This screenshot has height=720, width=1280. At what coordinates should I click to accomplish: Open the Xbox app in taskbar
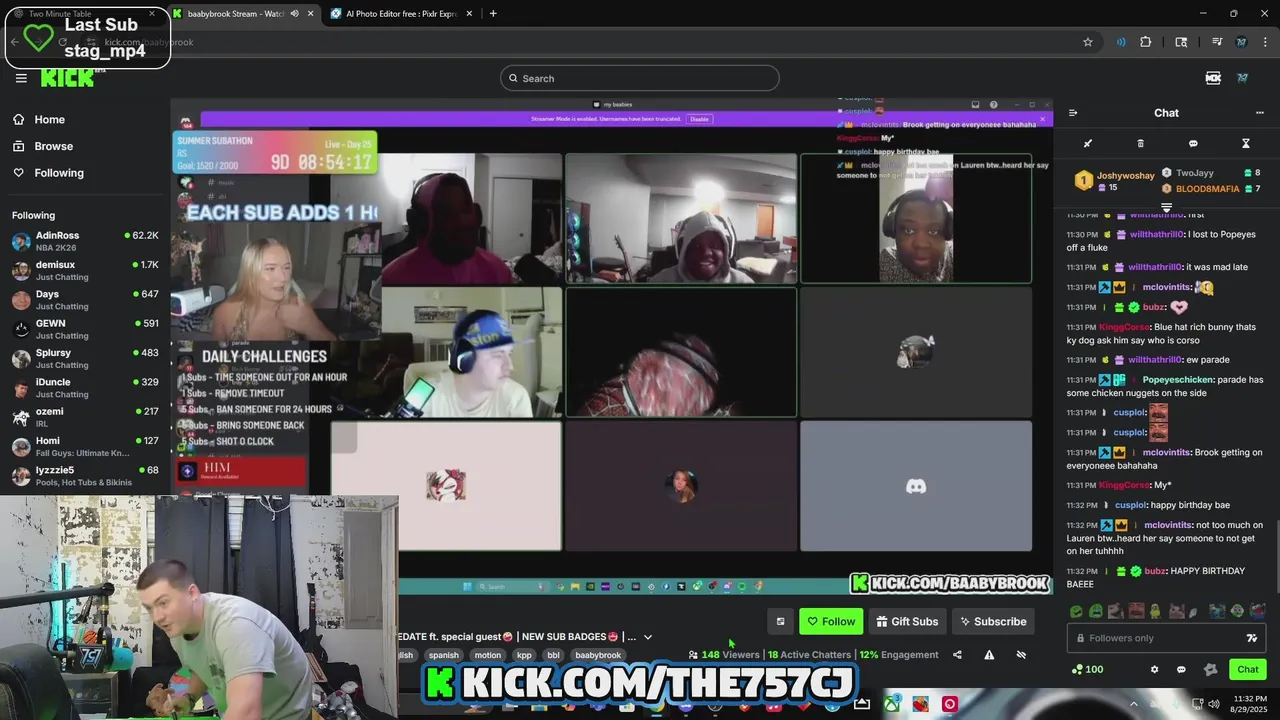pyautogui.click(x=891, y=704)
